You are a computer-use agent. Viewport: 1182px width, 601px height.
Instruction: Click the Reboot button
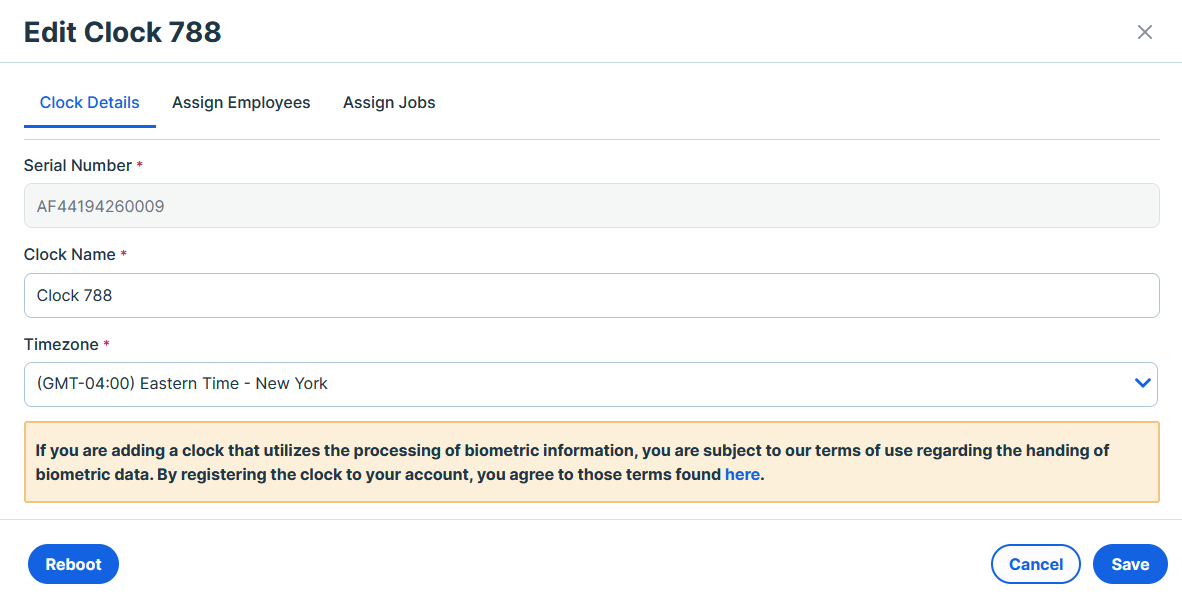point(73,564)
